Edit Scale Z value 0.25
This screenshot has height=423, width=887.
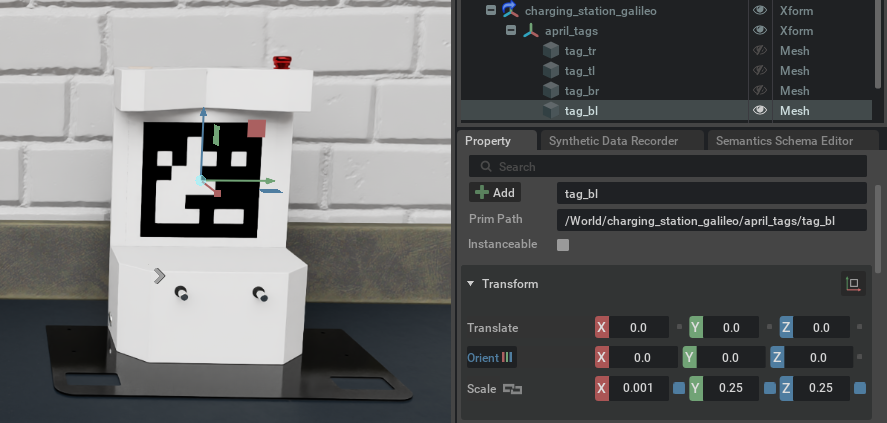pos(821,388)
